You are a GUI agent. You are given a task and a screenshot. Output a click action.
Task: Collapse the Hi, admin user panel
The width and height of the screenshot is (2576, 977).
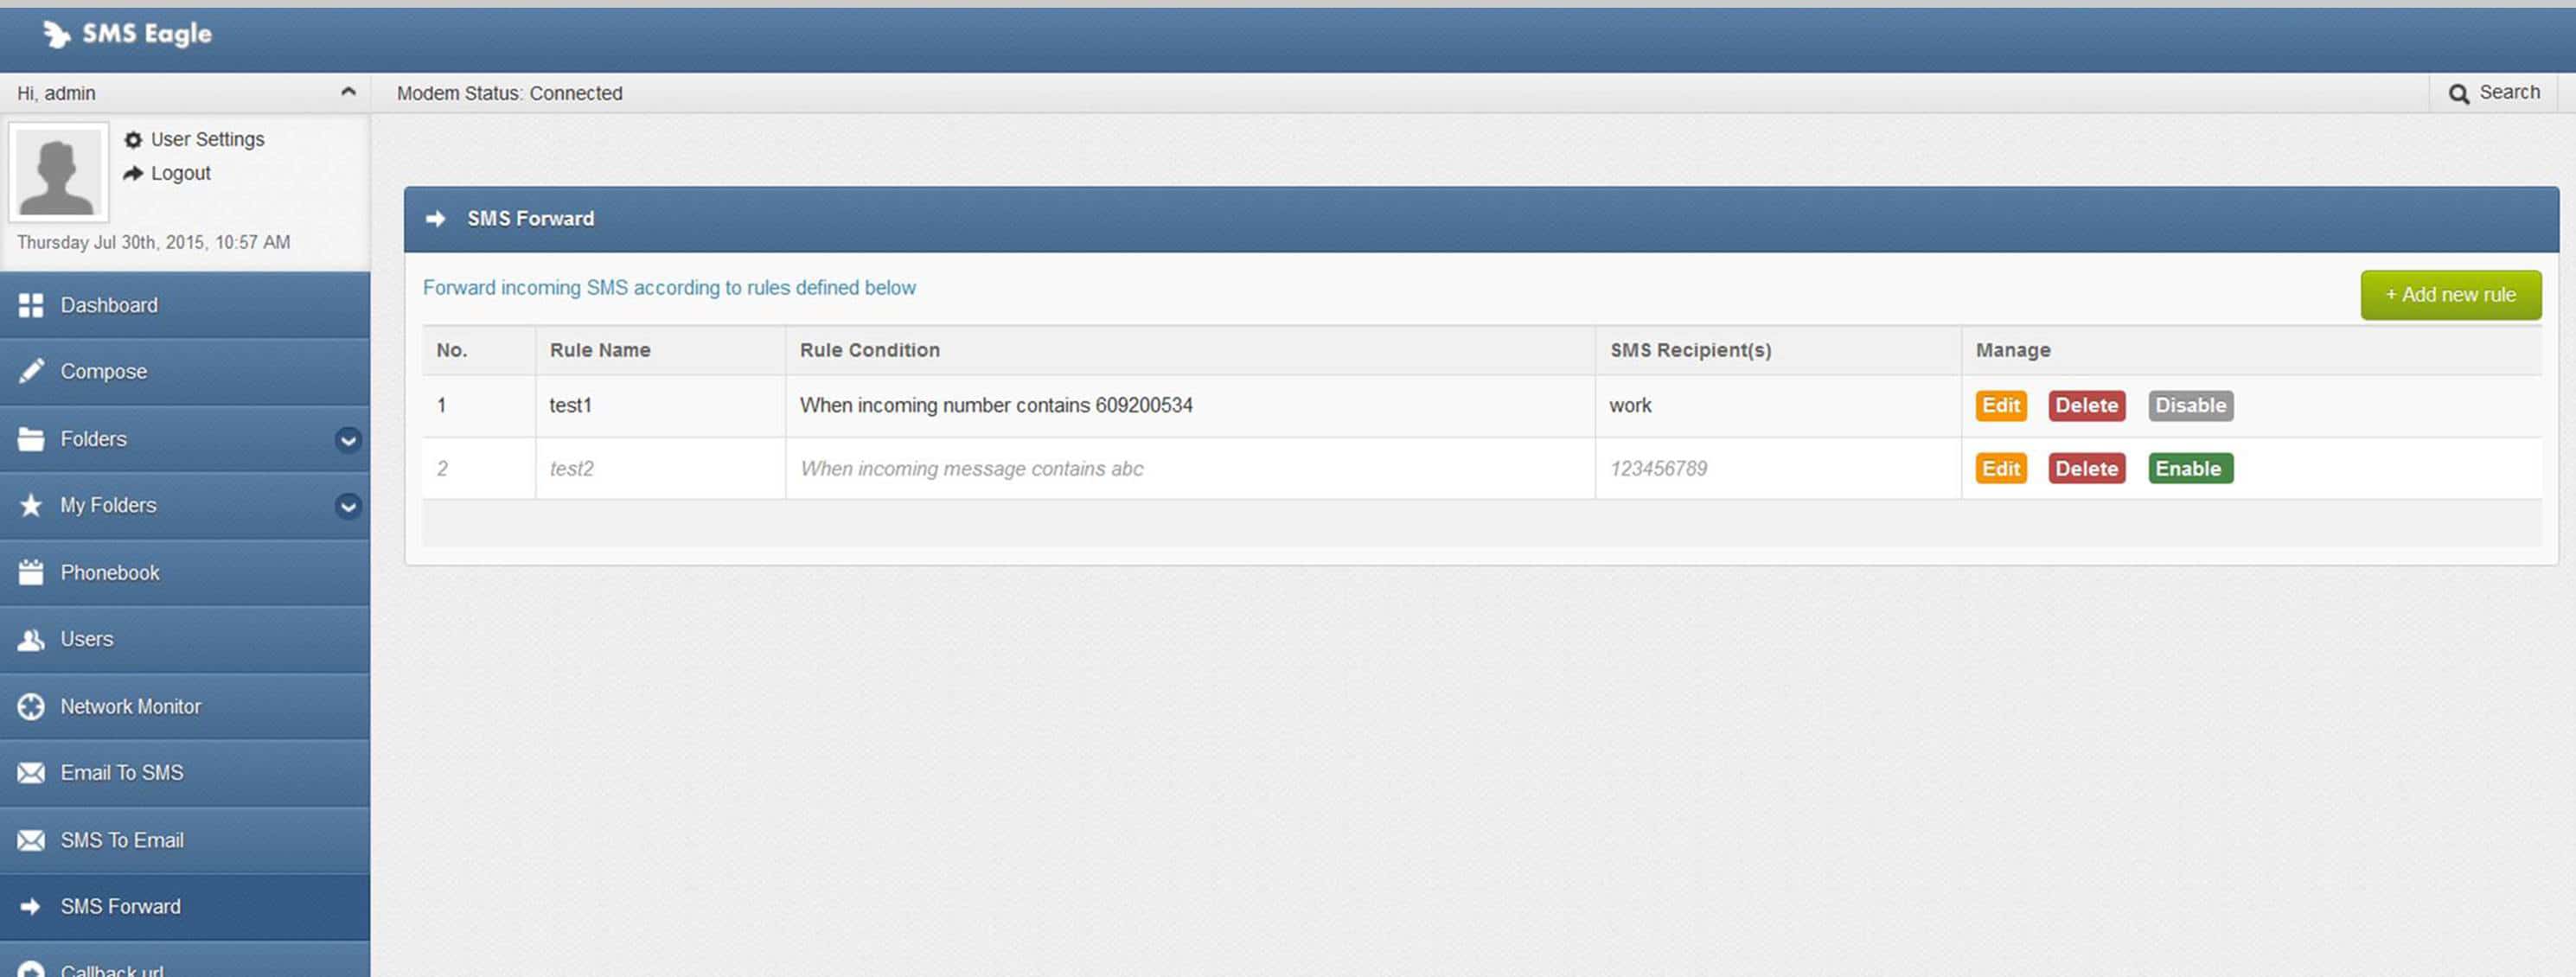coord(348,92)
